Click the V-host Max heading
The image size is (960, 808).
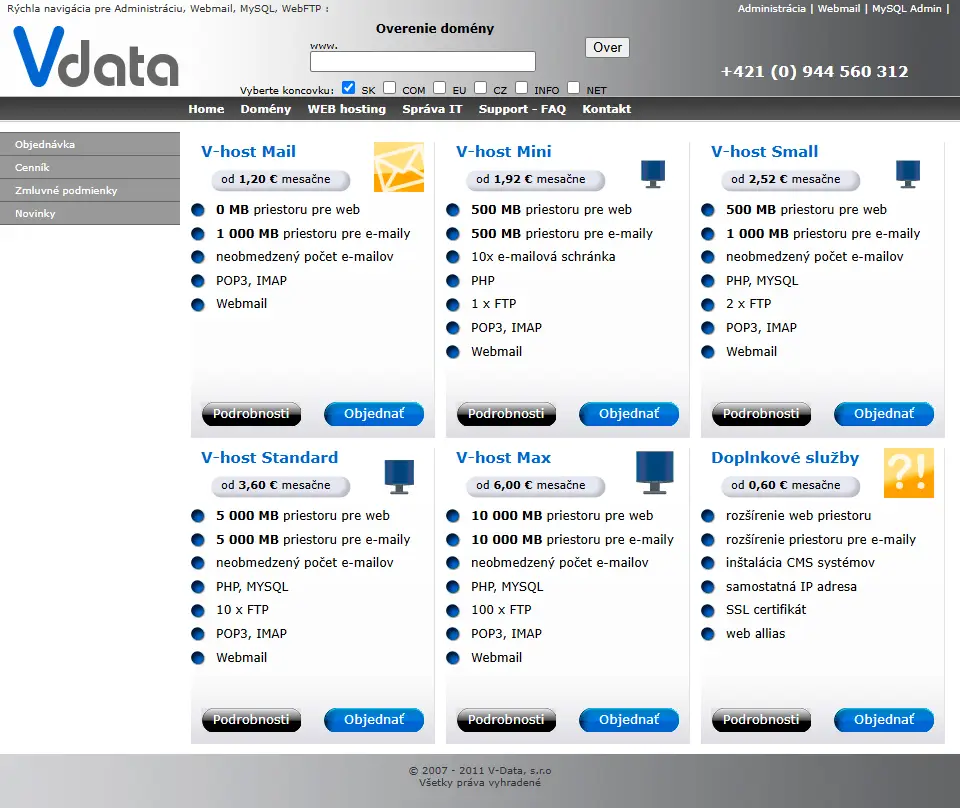pos(503,457)
